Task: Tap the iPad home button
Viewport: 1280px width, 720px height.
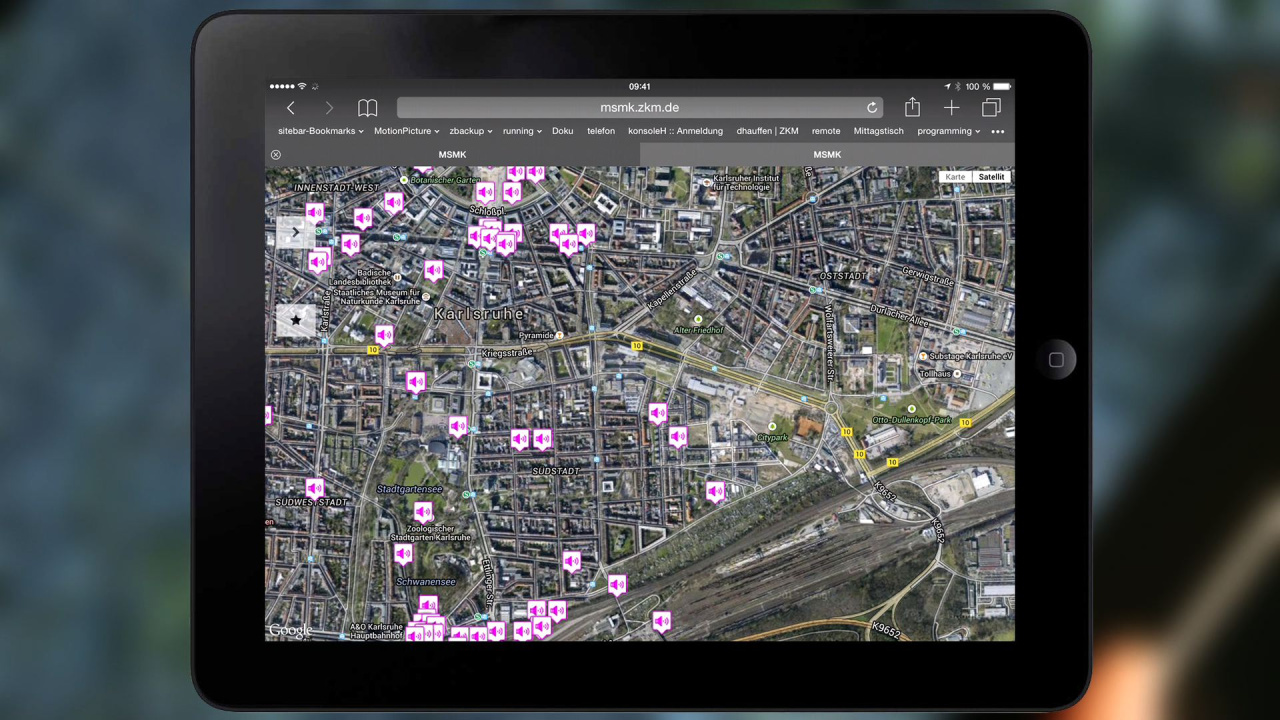Action: point(1056,360)
